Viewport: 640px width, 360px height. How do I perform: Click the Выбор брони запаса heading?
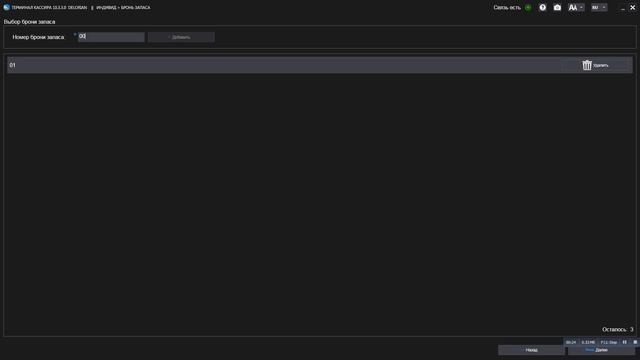click(29, 22)
